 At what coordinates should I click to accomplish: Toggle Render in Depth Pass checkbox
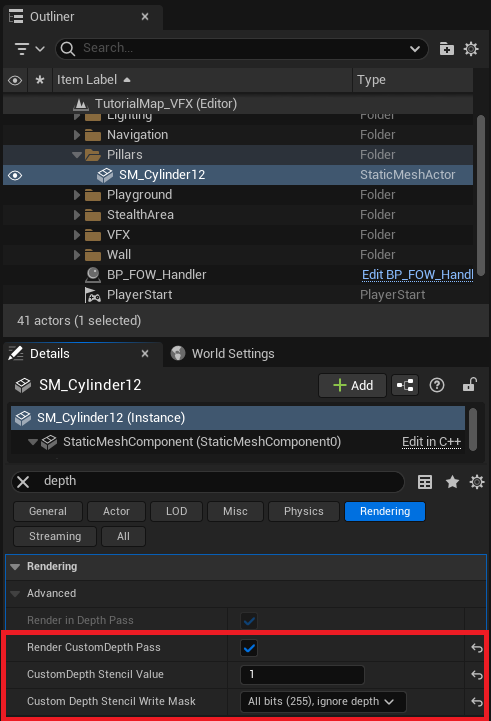(249, 621)
